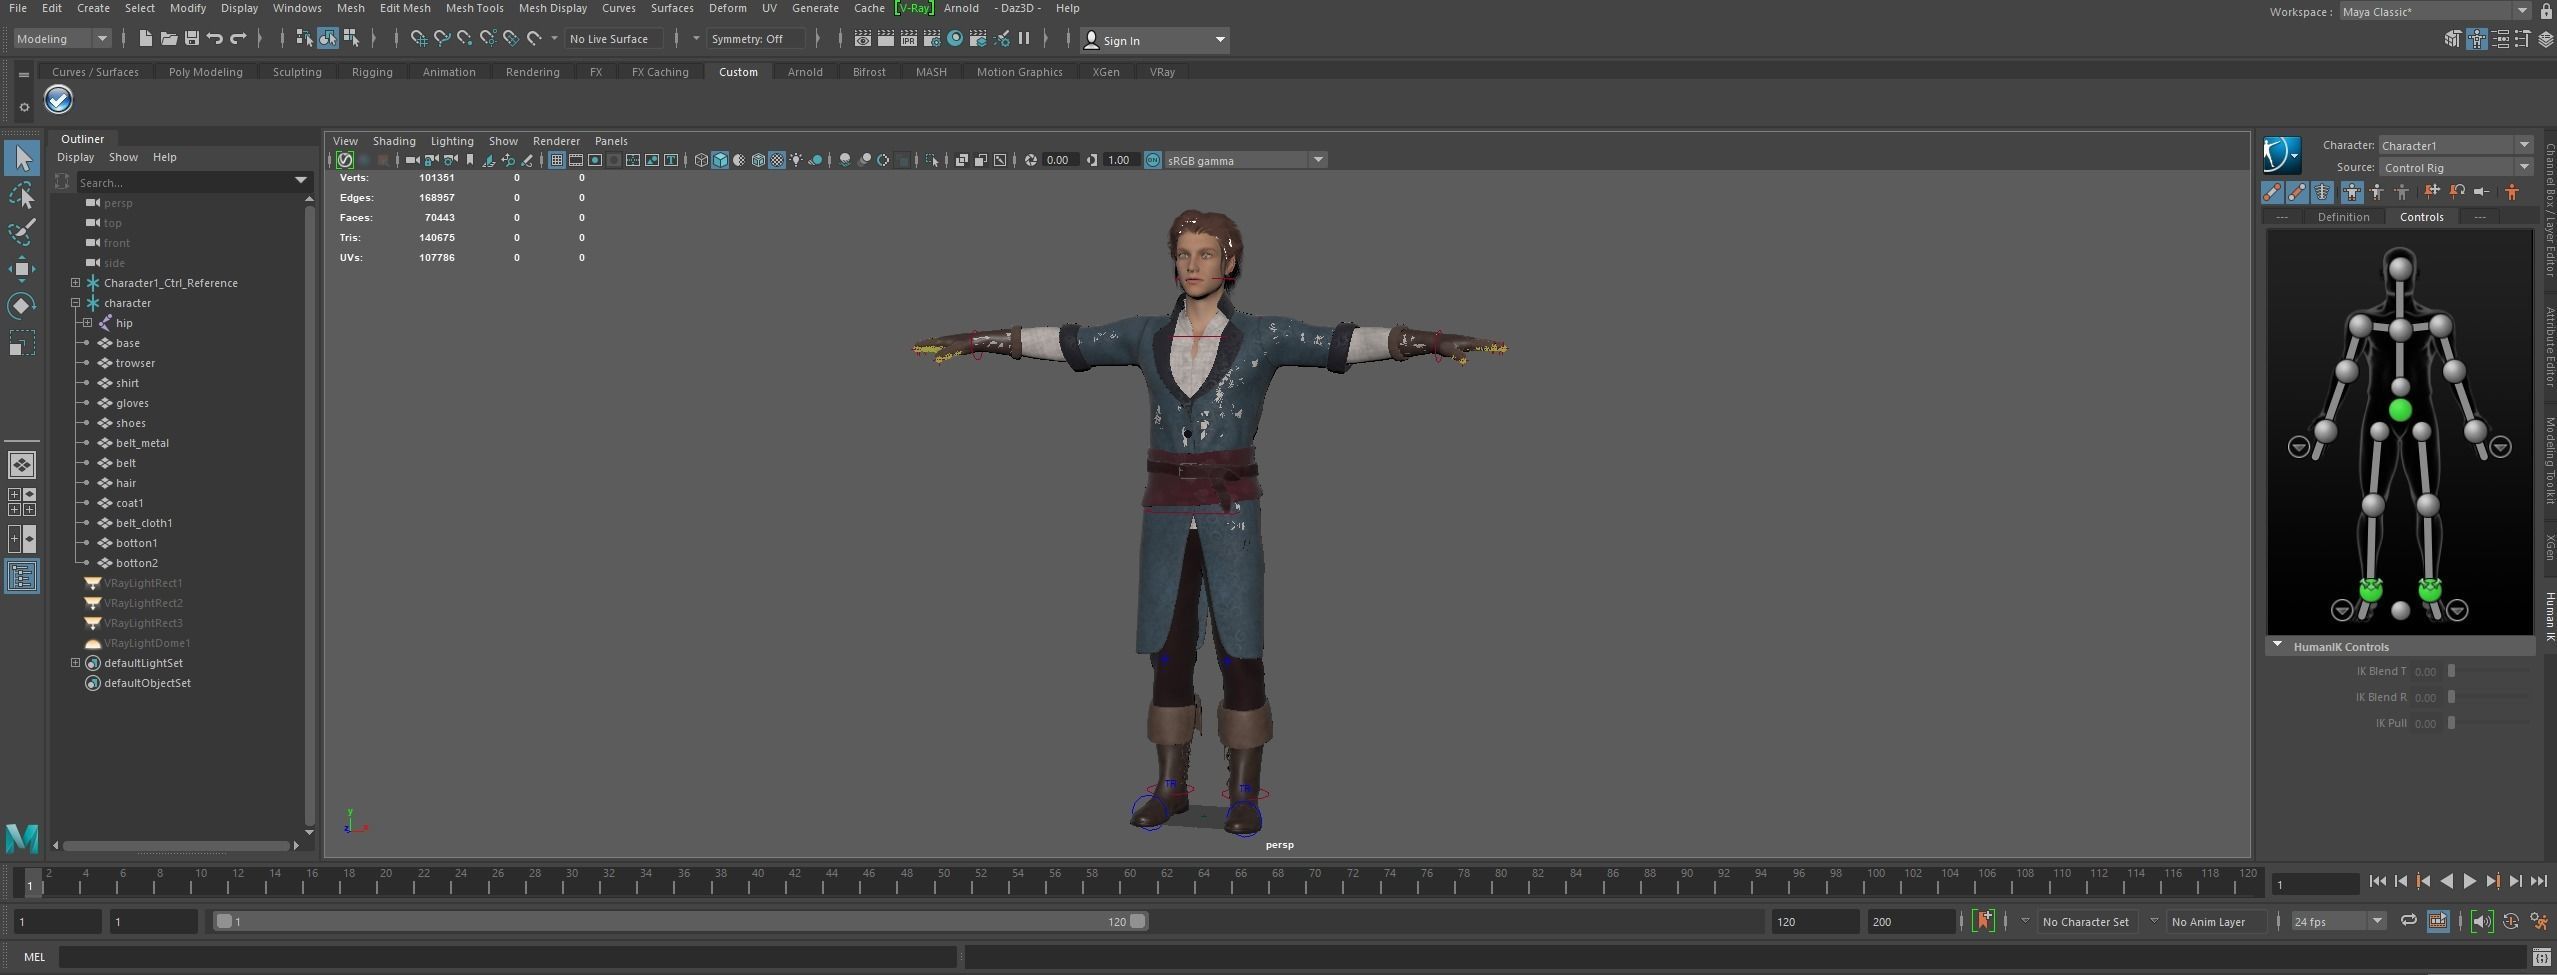Redo the action via toolbar arrow
Screen dimensions: 2557x975
(238, 39)
